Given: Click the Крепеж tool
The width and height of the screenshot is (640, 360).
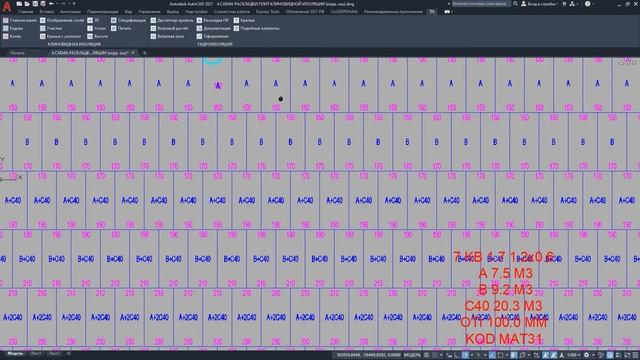Looking at the screenshot, I should pos(244,20).
